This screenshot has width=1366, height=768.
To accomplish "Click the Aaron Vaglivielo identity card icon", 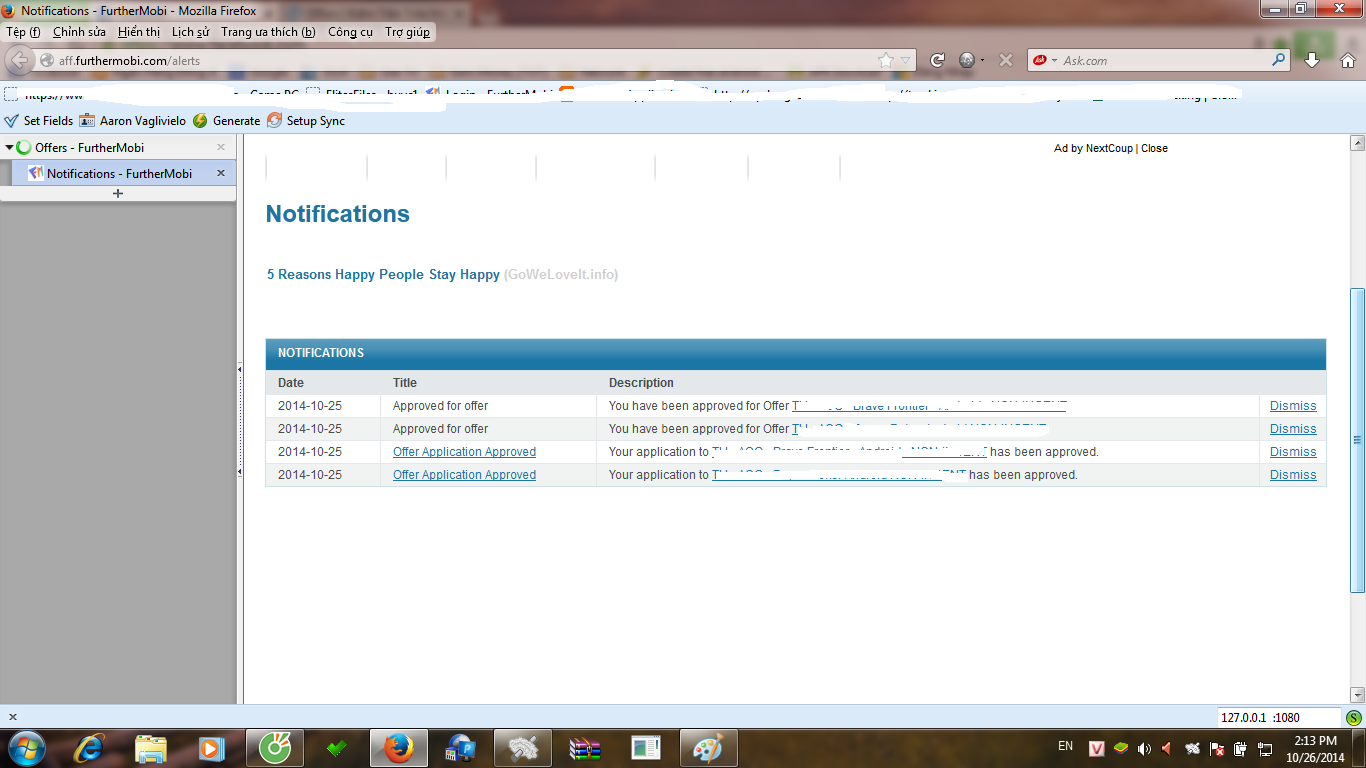I will tap(87, 121).
